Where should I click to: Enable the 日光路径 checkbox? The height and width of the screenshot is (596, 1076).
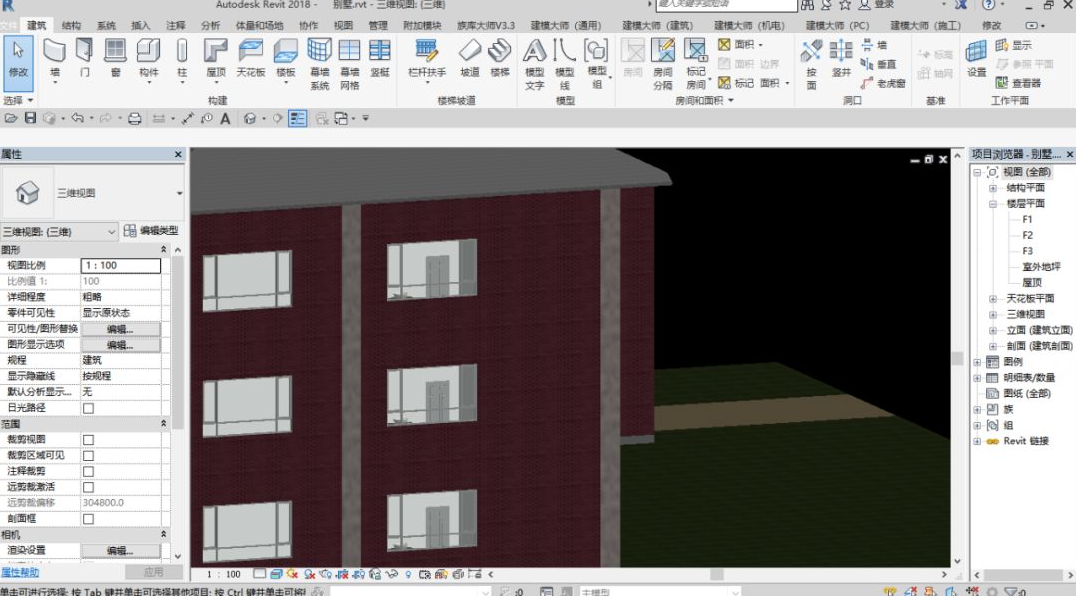click(89, 408)
